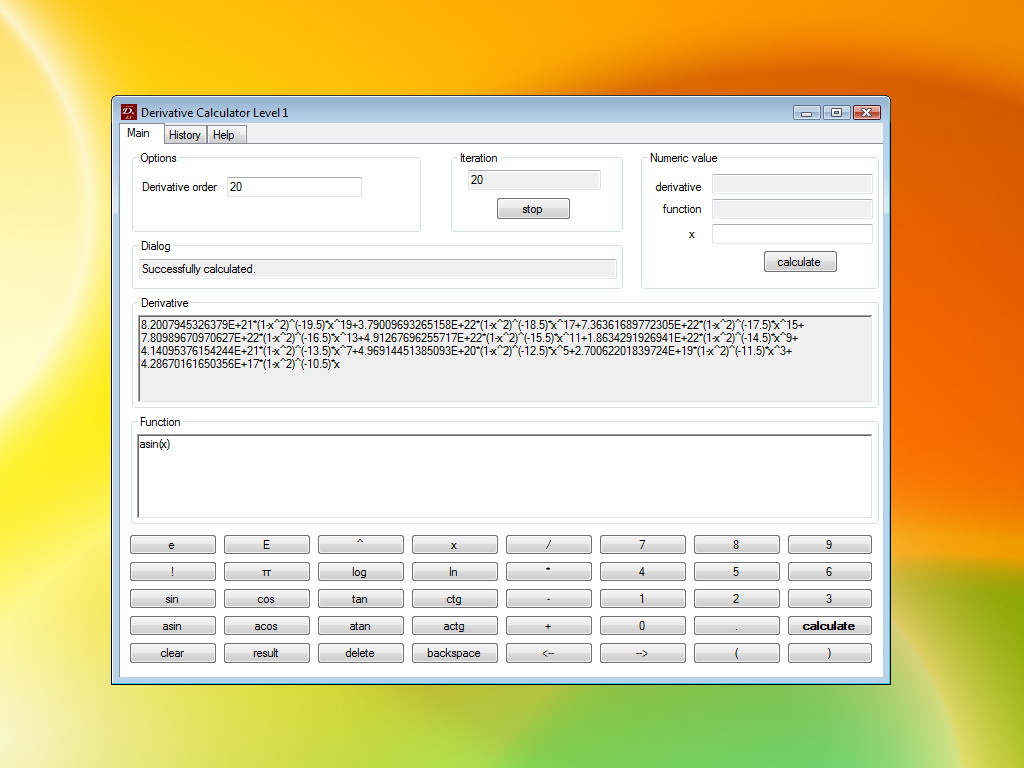
Task: Tap the digit 6 key
Action: click(829, 572)
